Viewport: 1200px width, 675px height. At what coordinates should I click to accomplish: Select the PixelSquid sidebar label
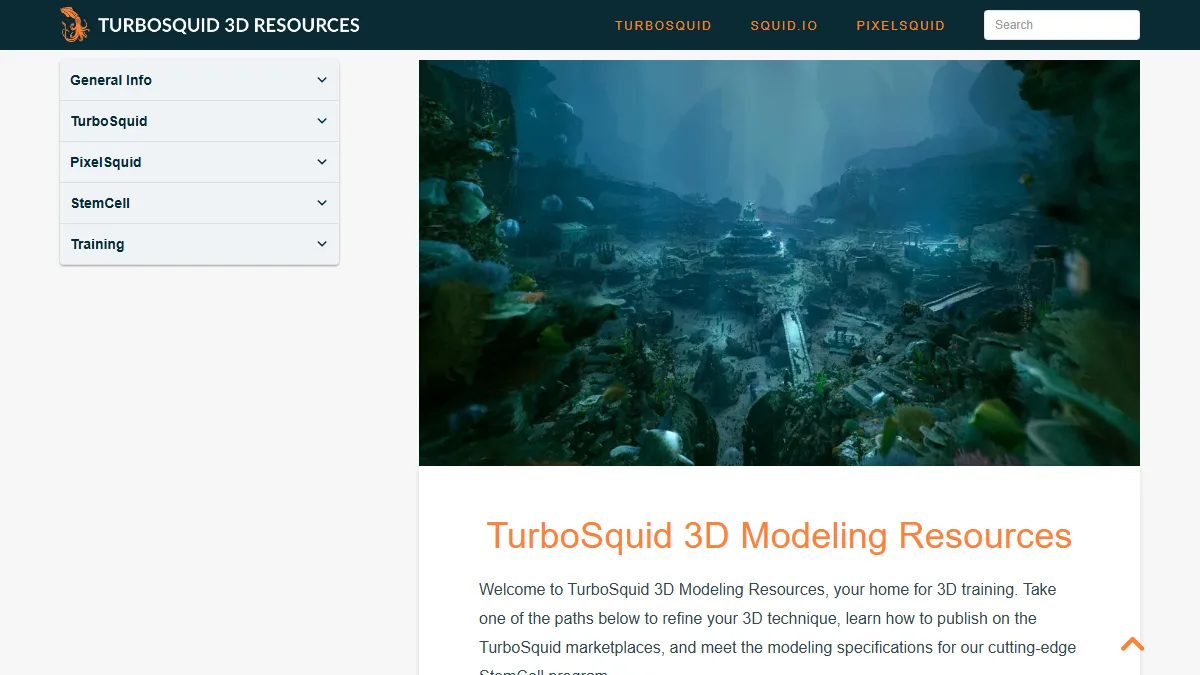tap(106, 162)
